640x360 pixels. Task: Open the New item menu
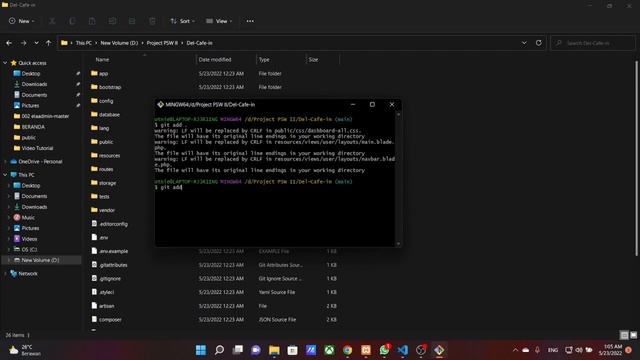click(x=22, y=21)
